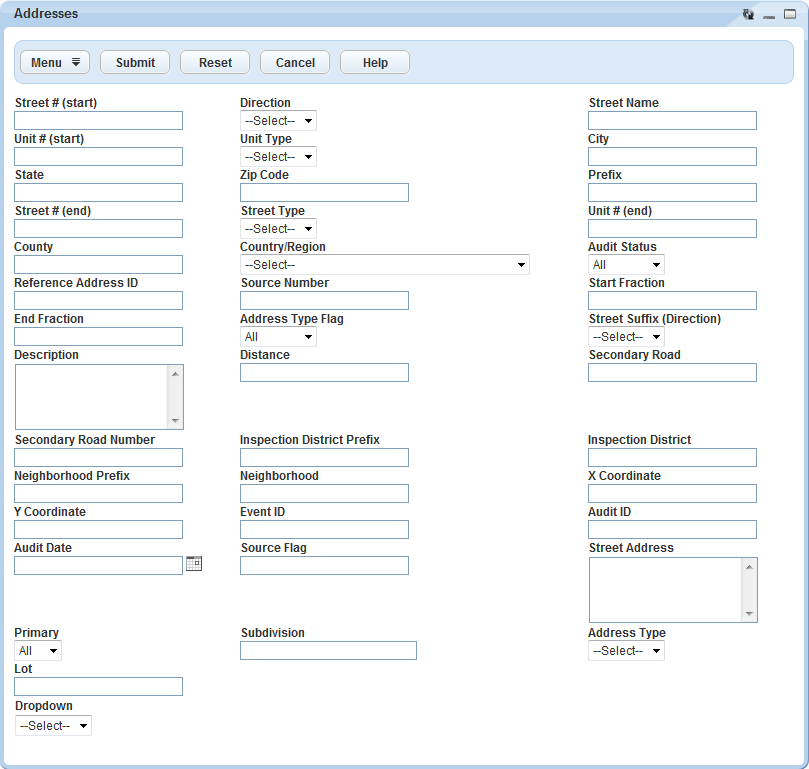This screenshot has width=809, height=769.
Task: Click into the Zip Code field
Action: (x=324, y=193)
